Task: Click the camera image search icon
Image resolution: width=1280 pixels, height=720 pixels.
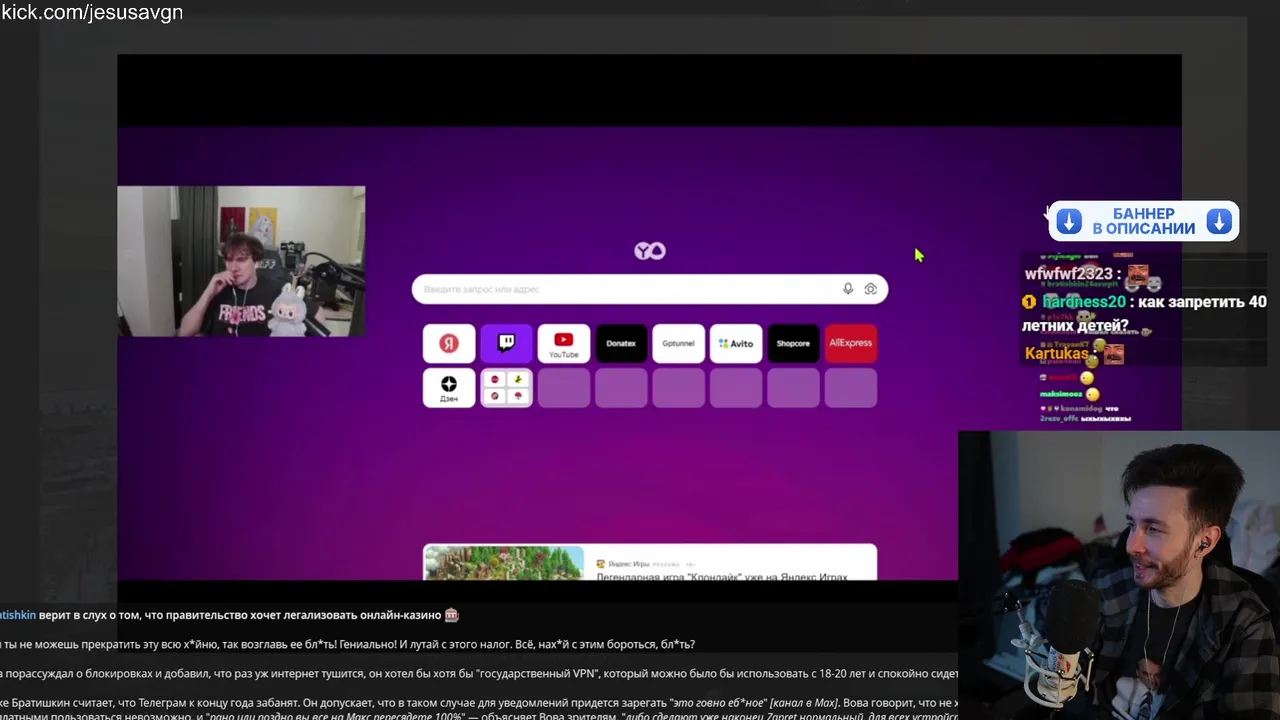Action: [870, 289]
